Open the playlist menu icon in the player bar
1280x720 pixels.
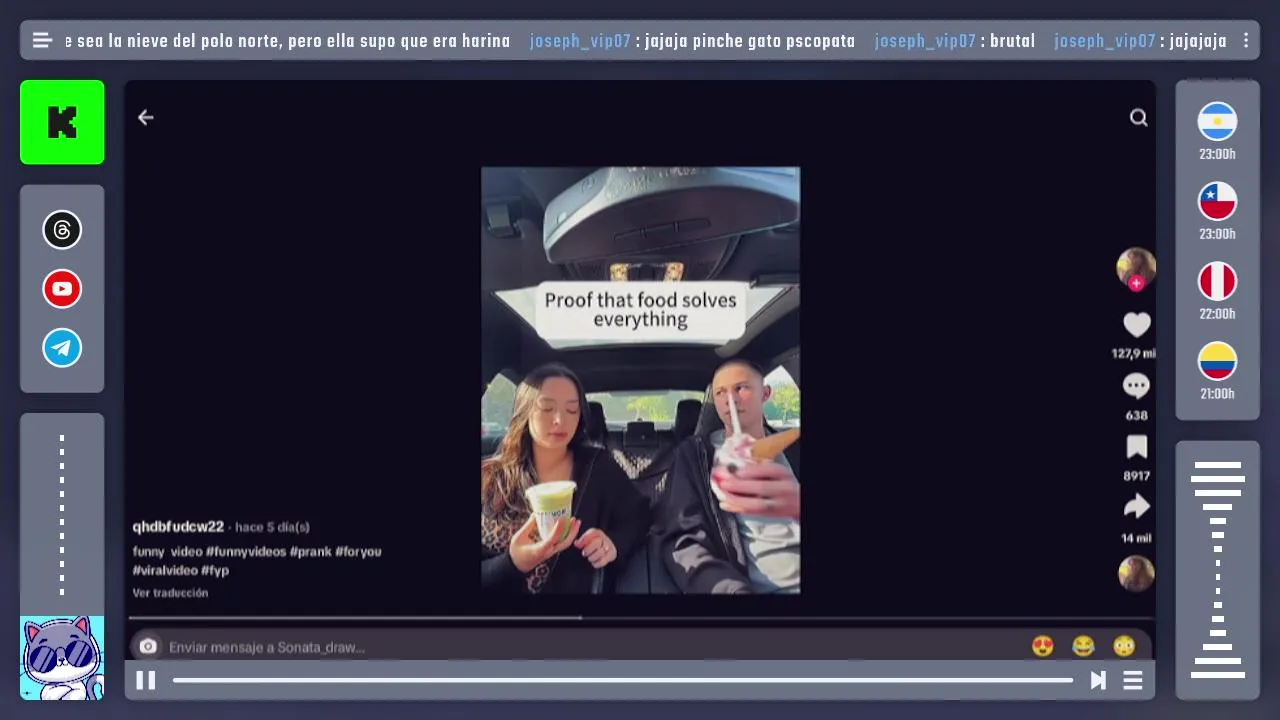1133,680
